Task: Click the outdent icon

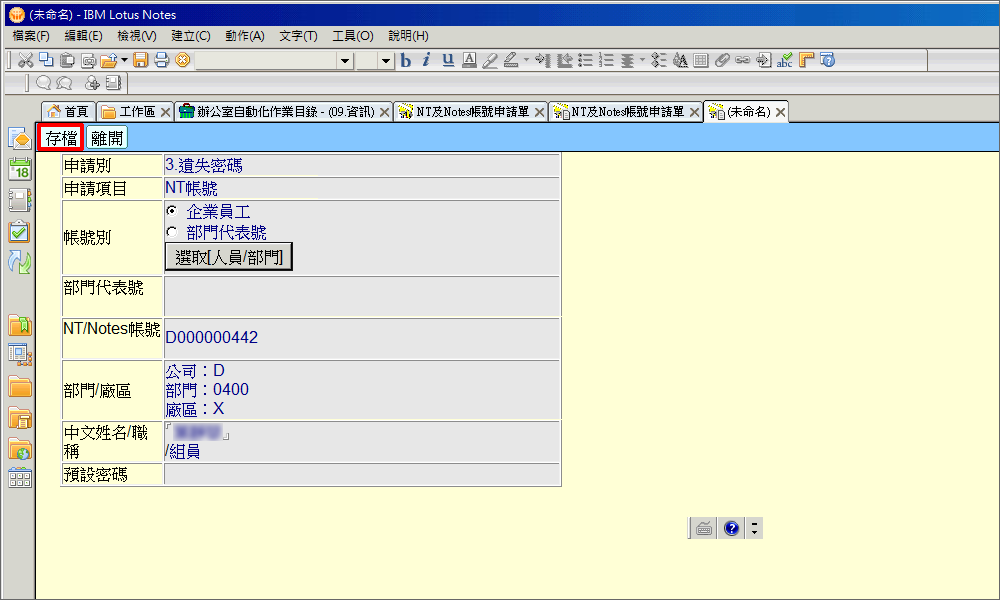Action: pyautogui.click(x=564, y=60)
